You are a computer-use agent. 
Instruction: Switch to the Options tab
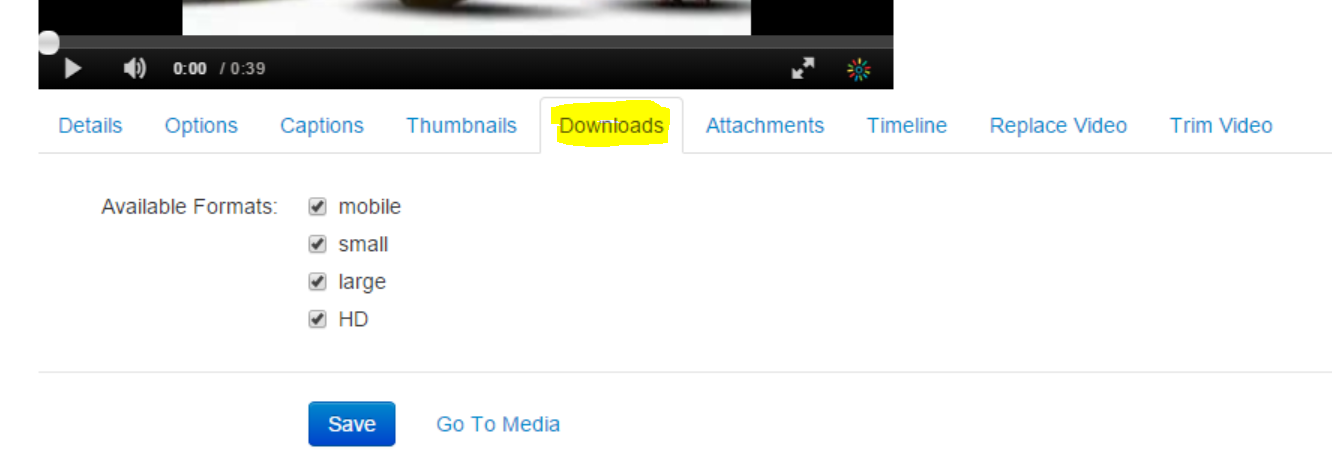201,126
